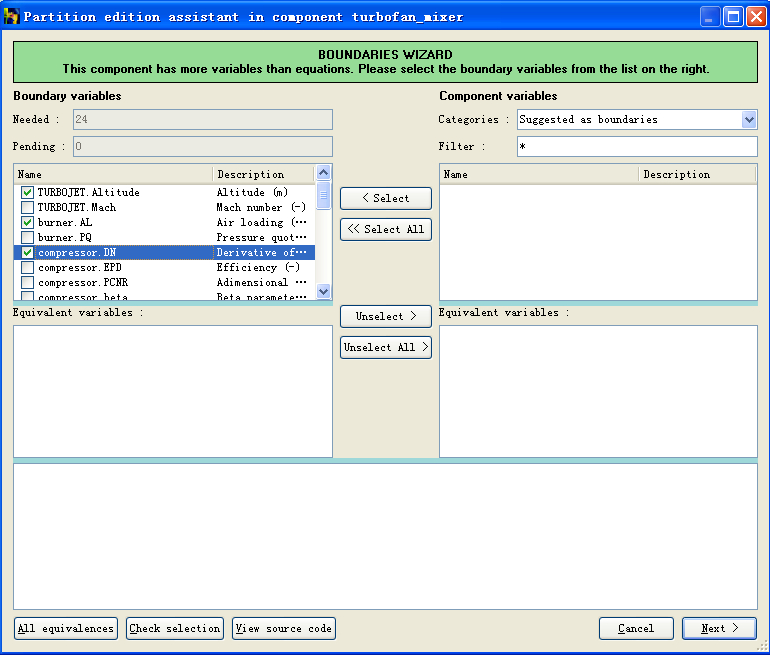This screenshot has width=770, height=655.
Task: Select the burner.PQ row text
Action: tap(65, 238)
